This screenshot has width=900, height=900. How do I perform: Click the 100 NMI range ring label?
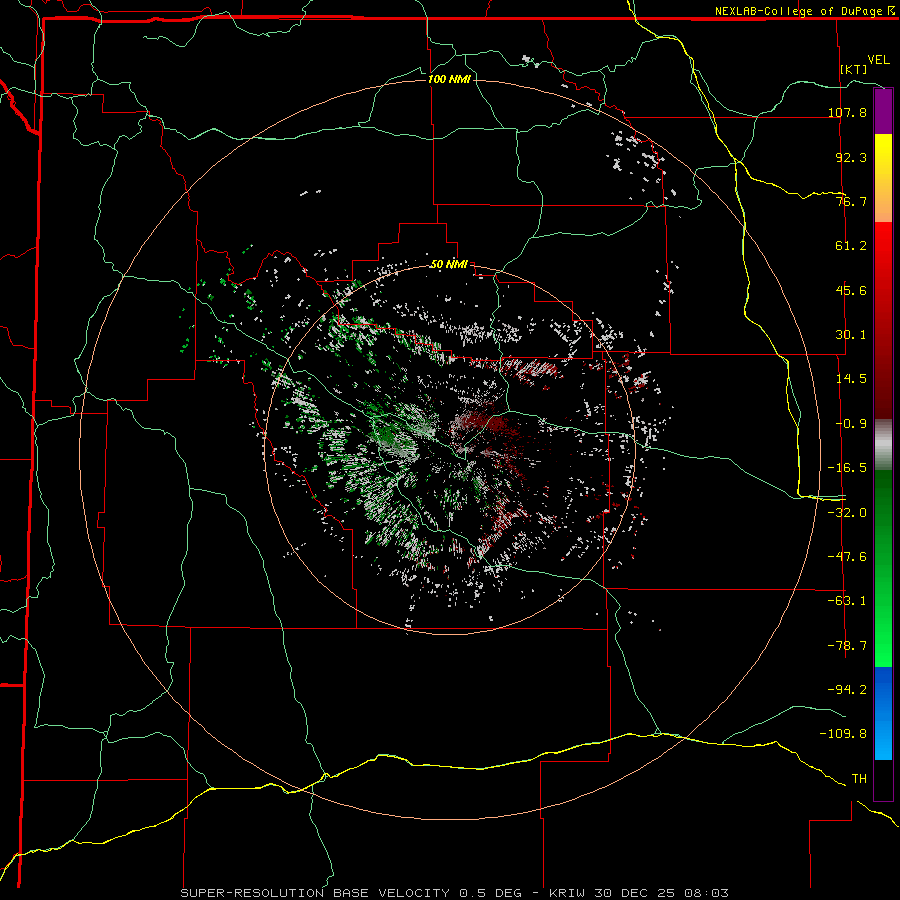[x=449, y=79]
